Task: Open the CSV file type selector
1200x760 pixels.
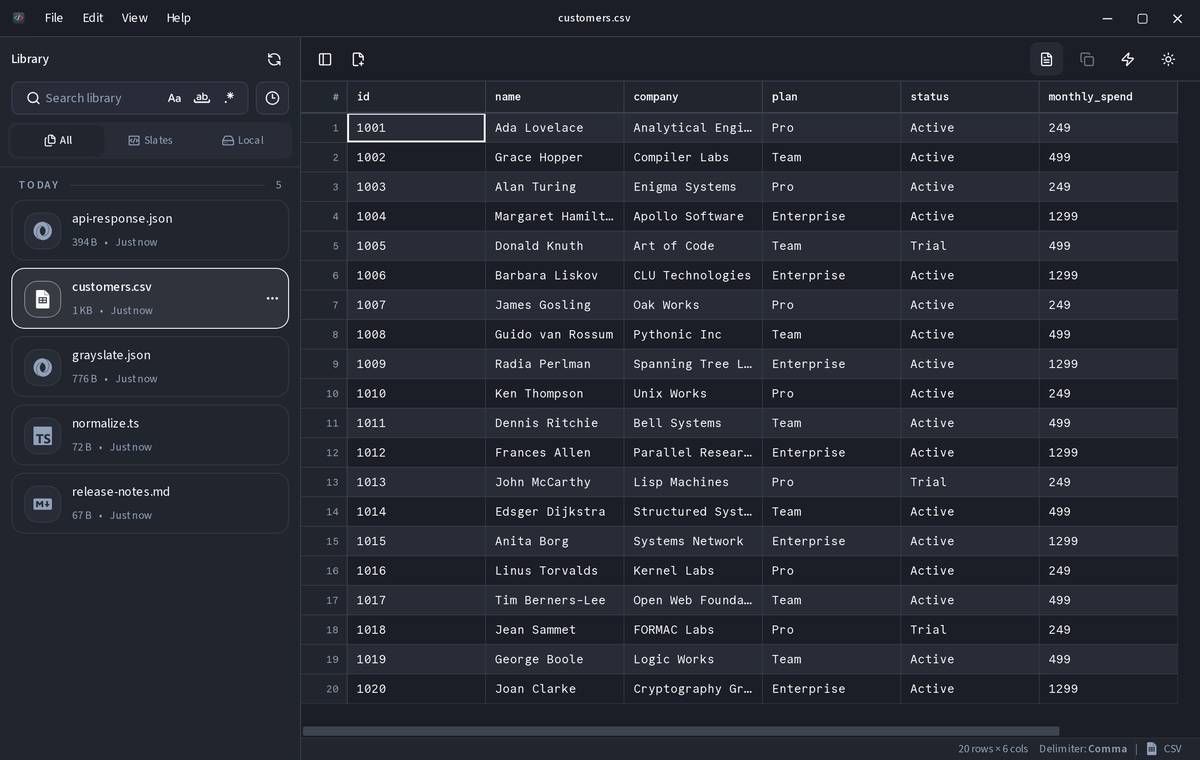Action: [x=1164, y=748]
